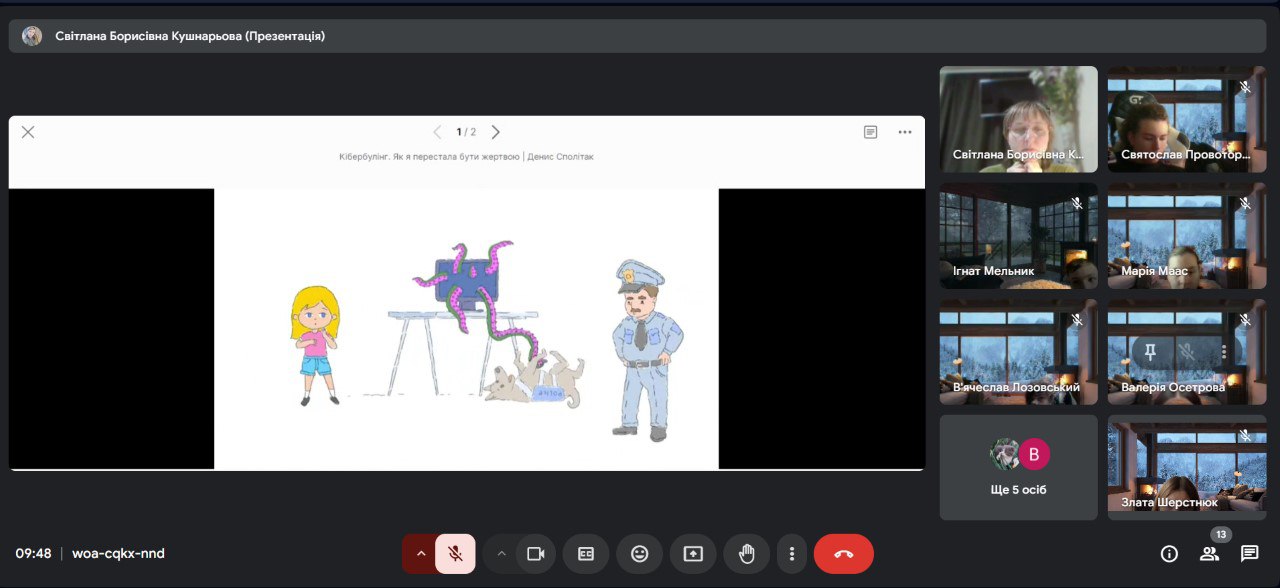Open options for Валерія Осетрова's tile
Viewport: 1280px width, 588px height.
[1223, 352]
